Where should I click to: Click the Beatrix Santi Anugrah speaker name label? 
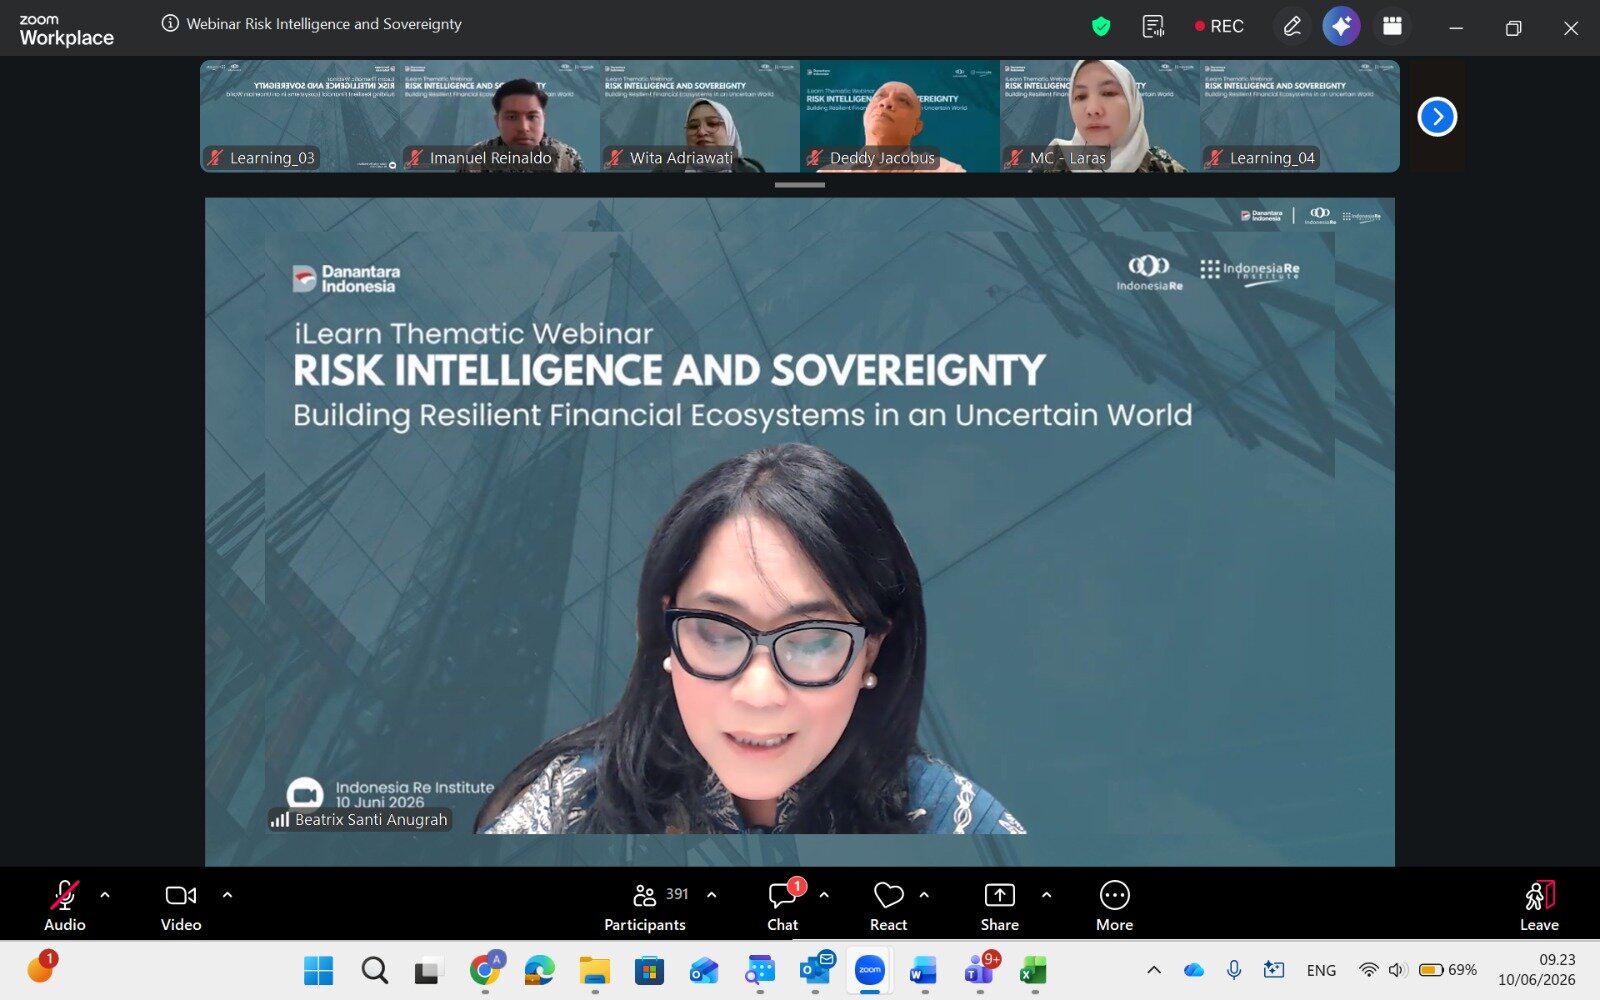360,820
